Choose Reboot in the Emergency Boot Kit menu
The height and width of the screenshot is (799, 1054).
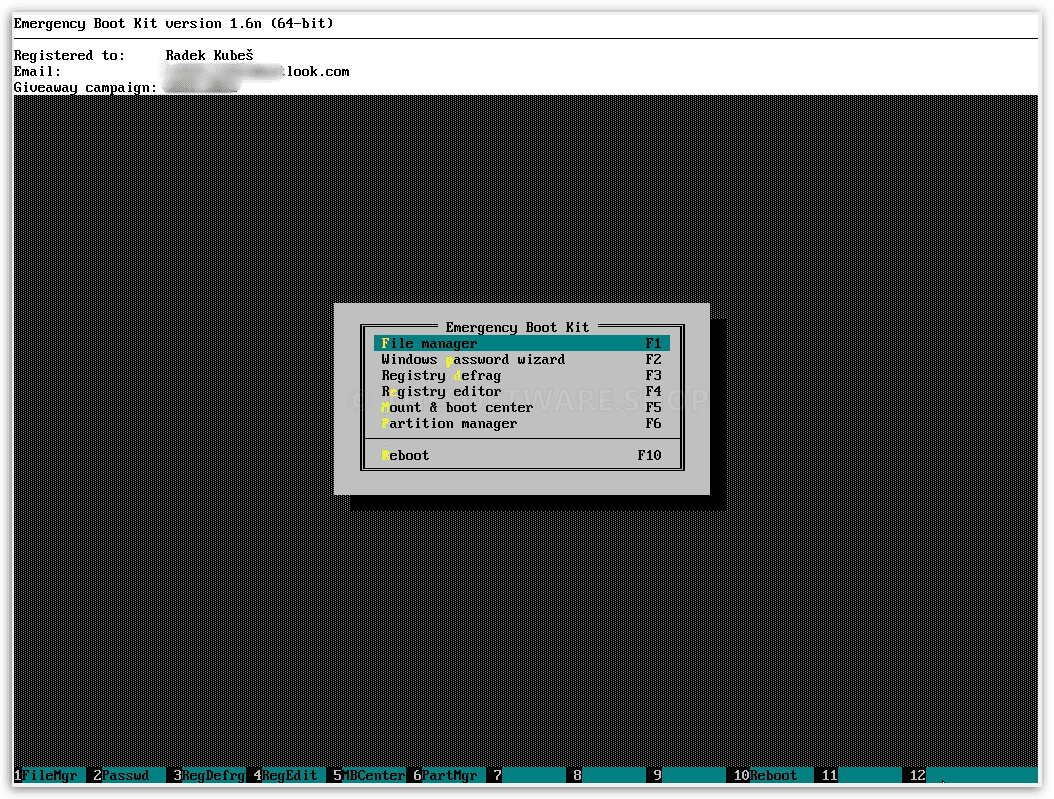click(x=522, y=455)
